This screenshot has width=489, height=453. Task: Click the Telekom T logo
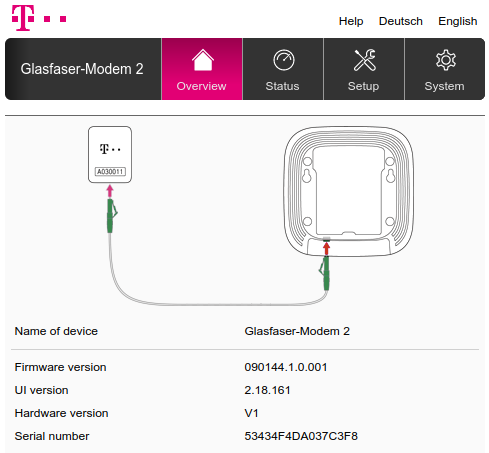click(x=39, y=18)
